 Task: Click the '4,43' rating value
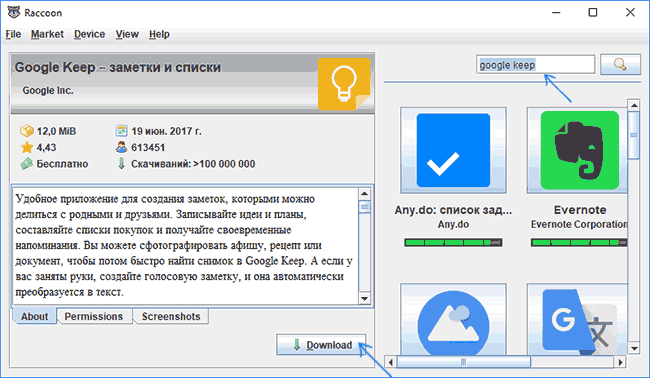[46, 148]
